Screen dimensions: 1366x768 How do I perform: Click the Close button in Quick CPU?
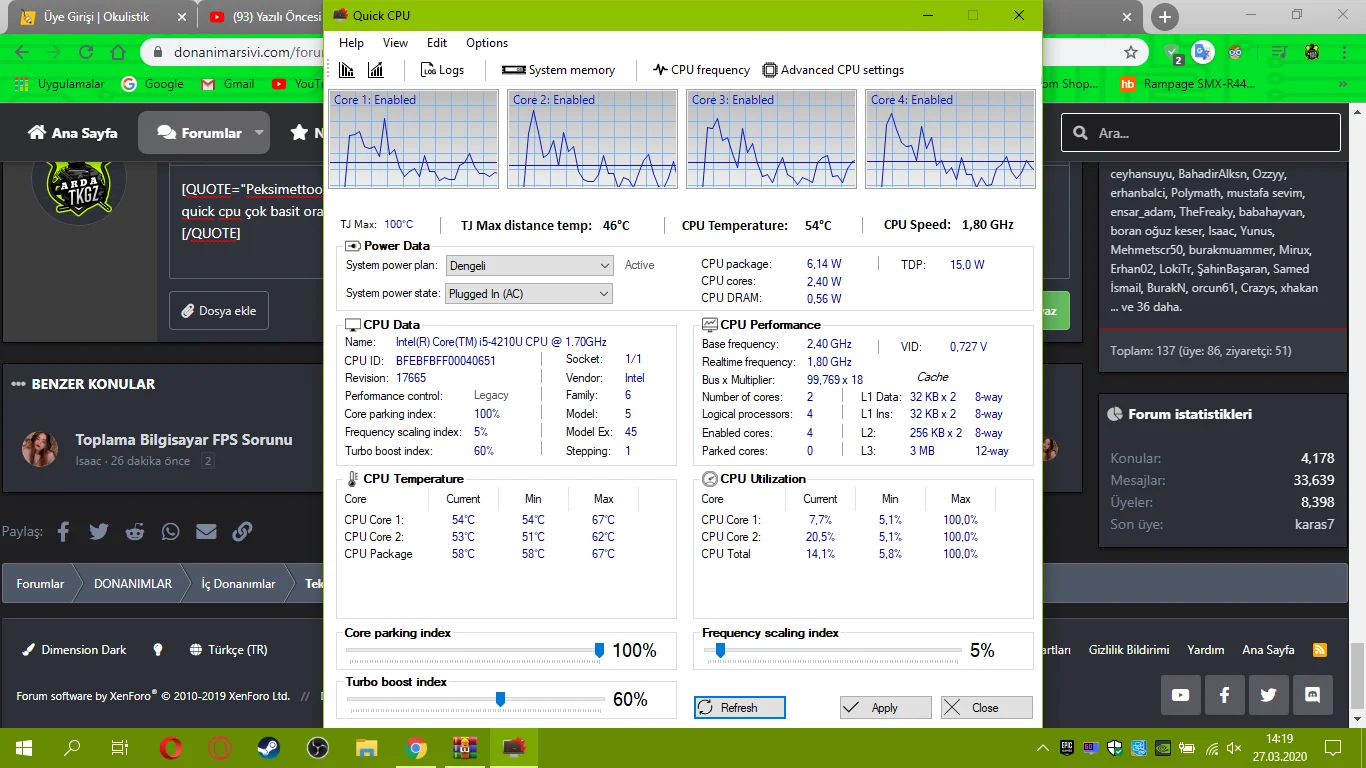pos(987,708)
